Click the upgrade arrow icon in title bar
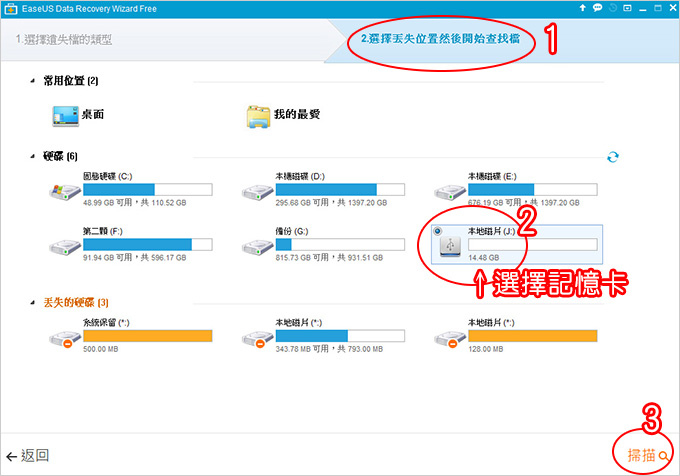680x476 pixels. 582,8
